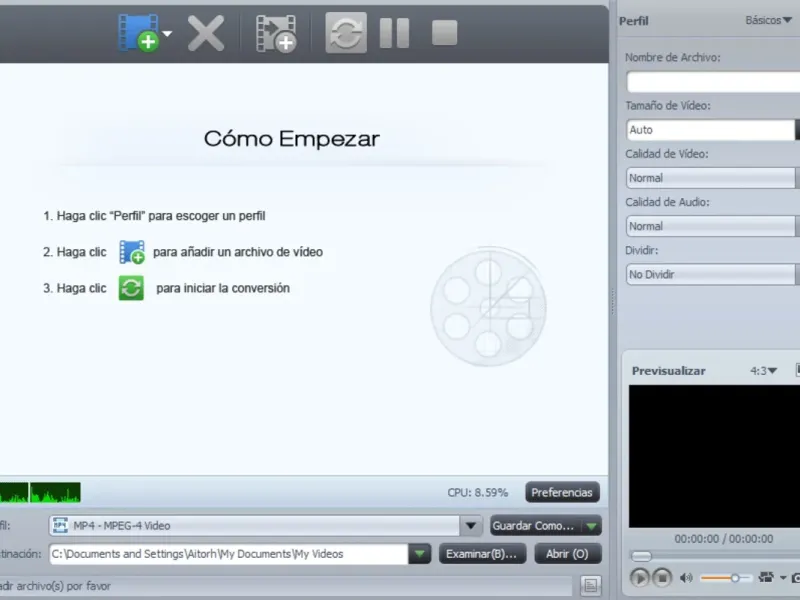Click the preview stop button
800x600 pixels.
662,578
